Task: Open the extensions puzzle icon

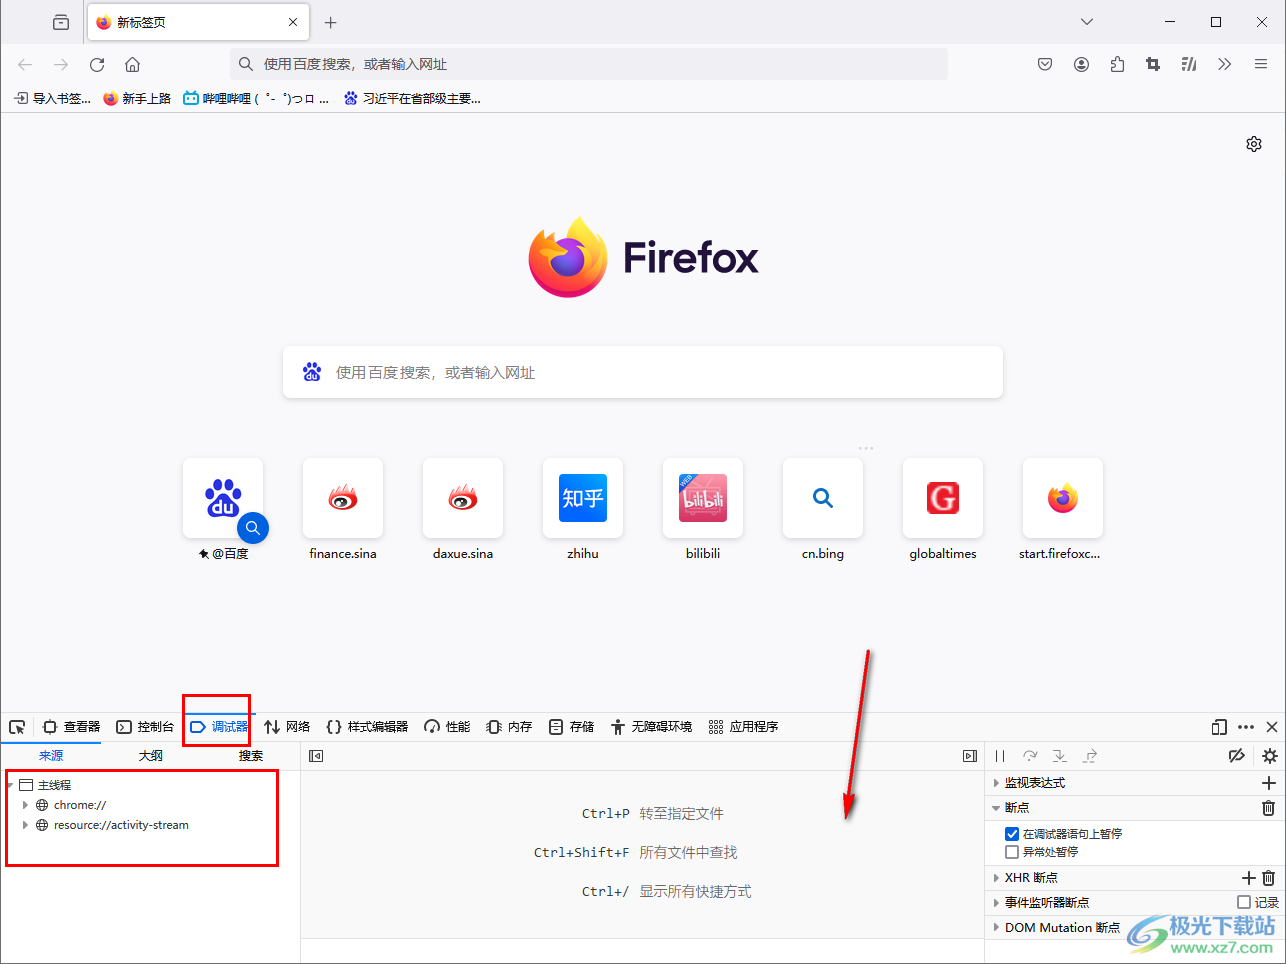Action: (1117, 64)
